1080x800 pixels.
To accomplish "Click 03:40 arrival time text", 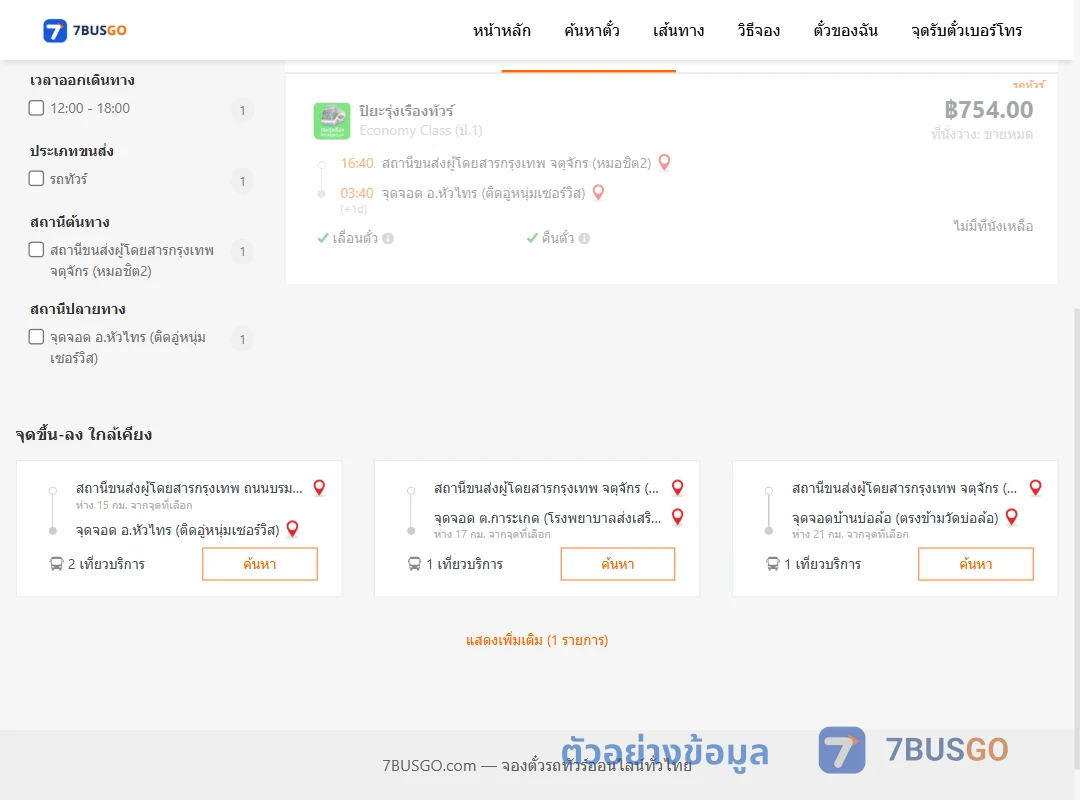I will [x=357, y=193].
